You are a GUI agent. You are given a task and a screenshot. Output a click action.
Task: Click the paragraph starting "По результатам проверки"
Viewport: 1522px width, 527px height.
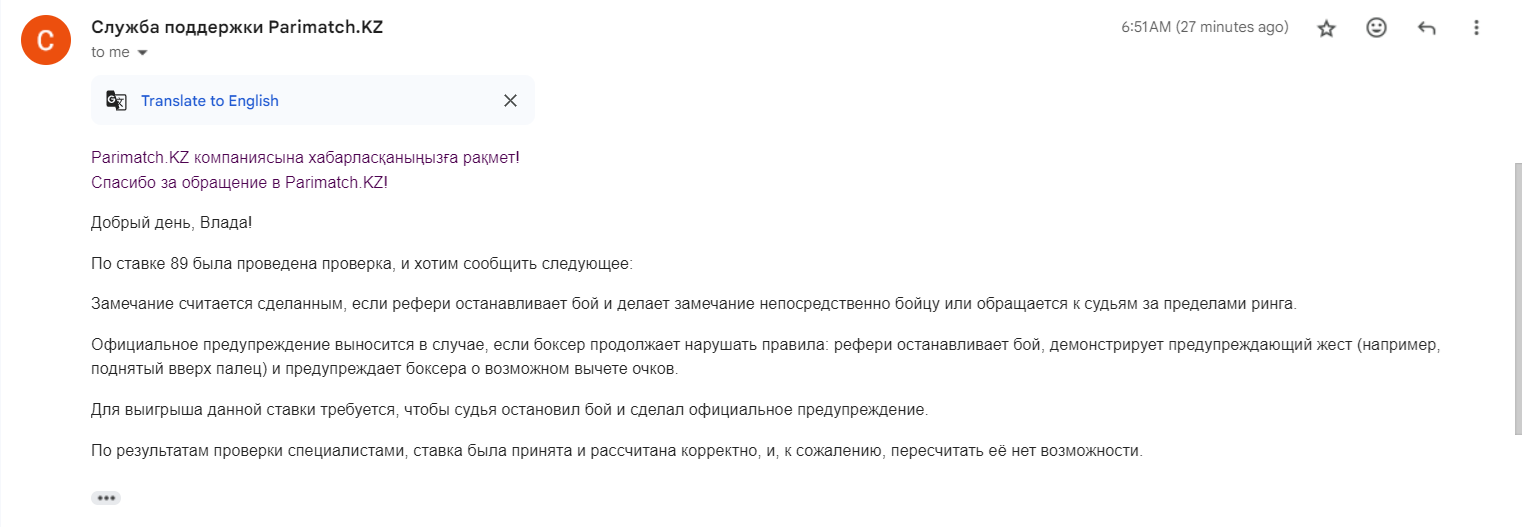click(616, 450)
